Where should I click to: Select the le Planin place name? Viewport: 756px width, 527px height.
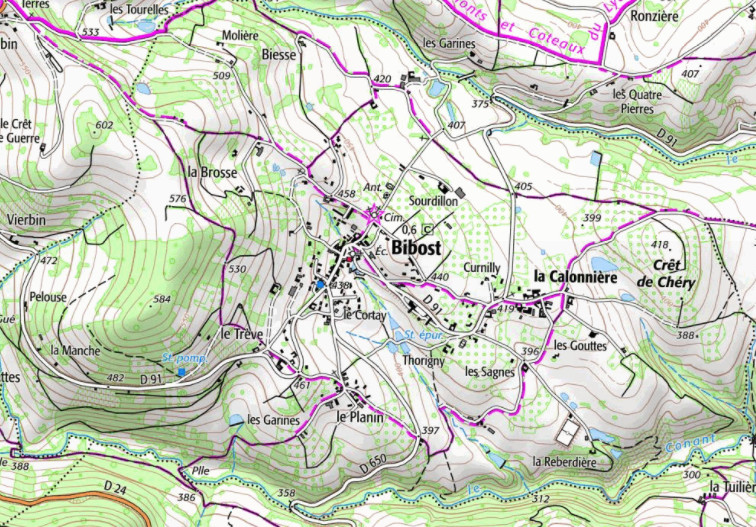tap(360, 417)
